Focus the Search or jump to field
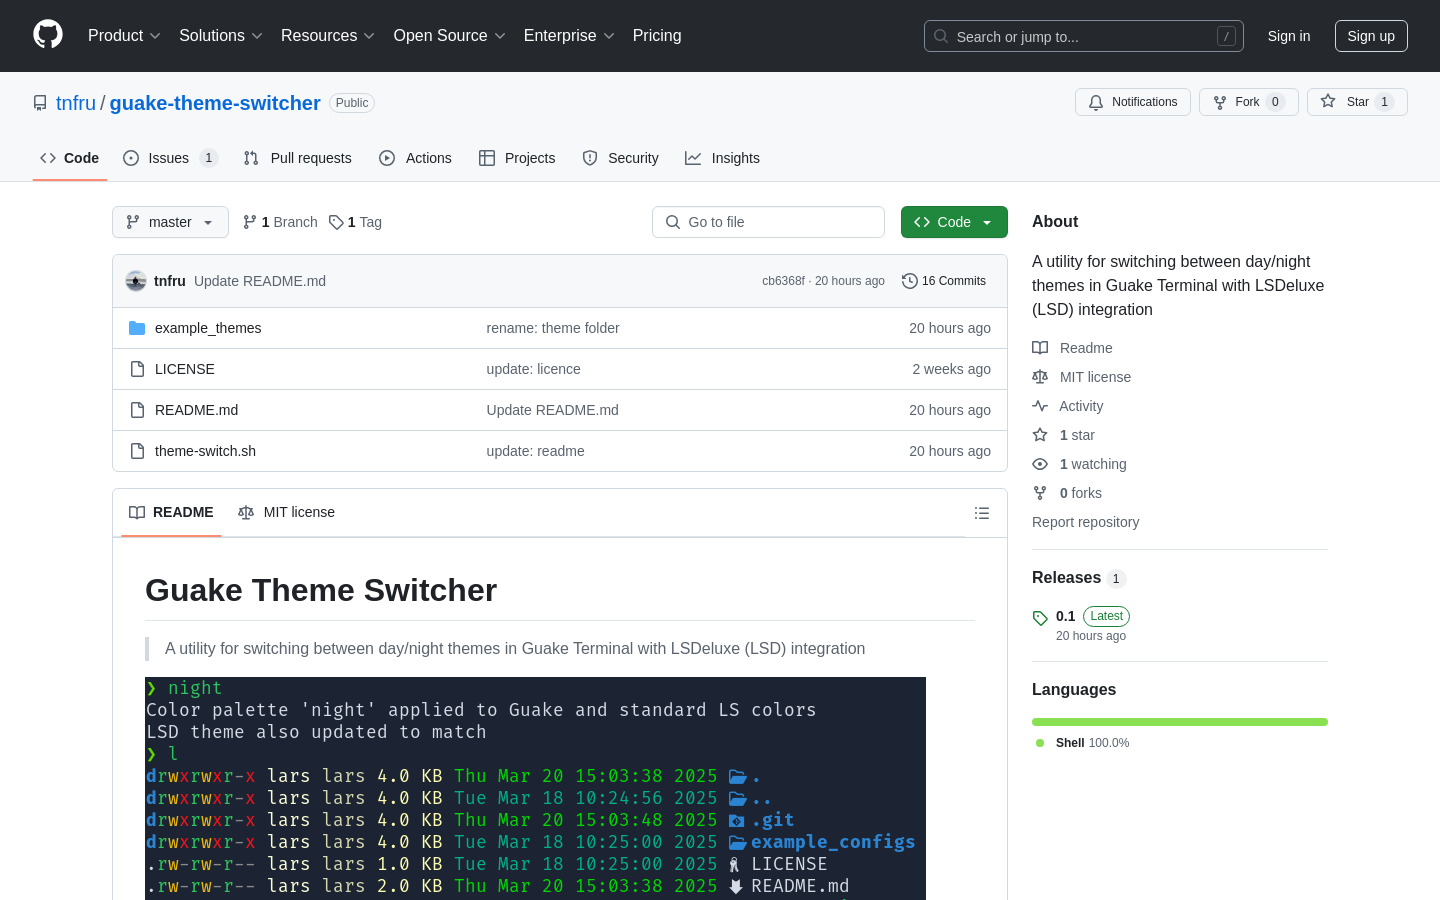This screenshot has width=1440, height=900. pyautogui.click(x=1084, y=36)
